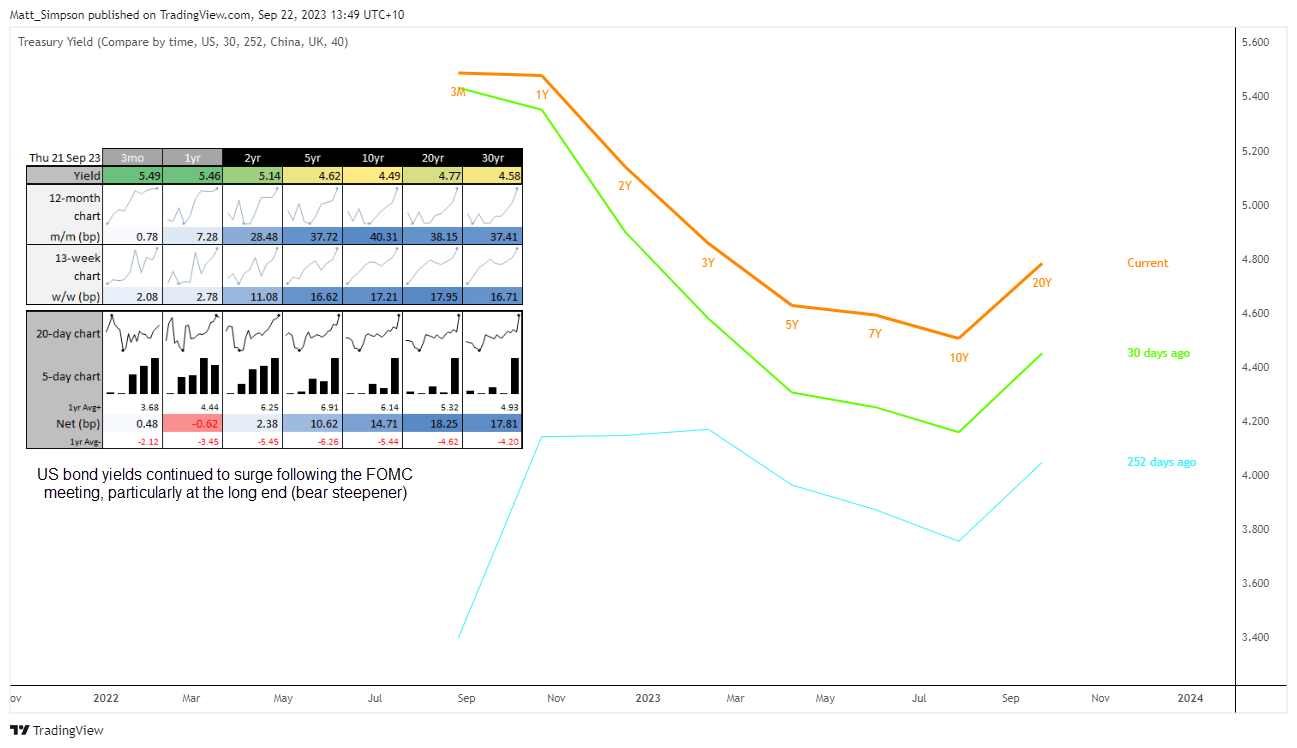Click the 7Y point label on curve
This screenshot has width=1297, height=748.
coord(875,334)
